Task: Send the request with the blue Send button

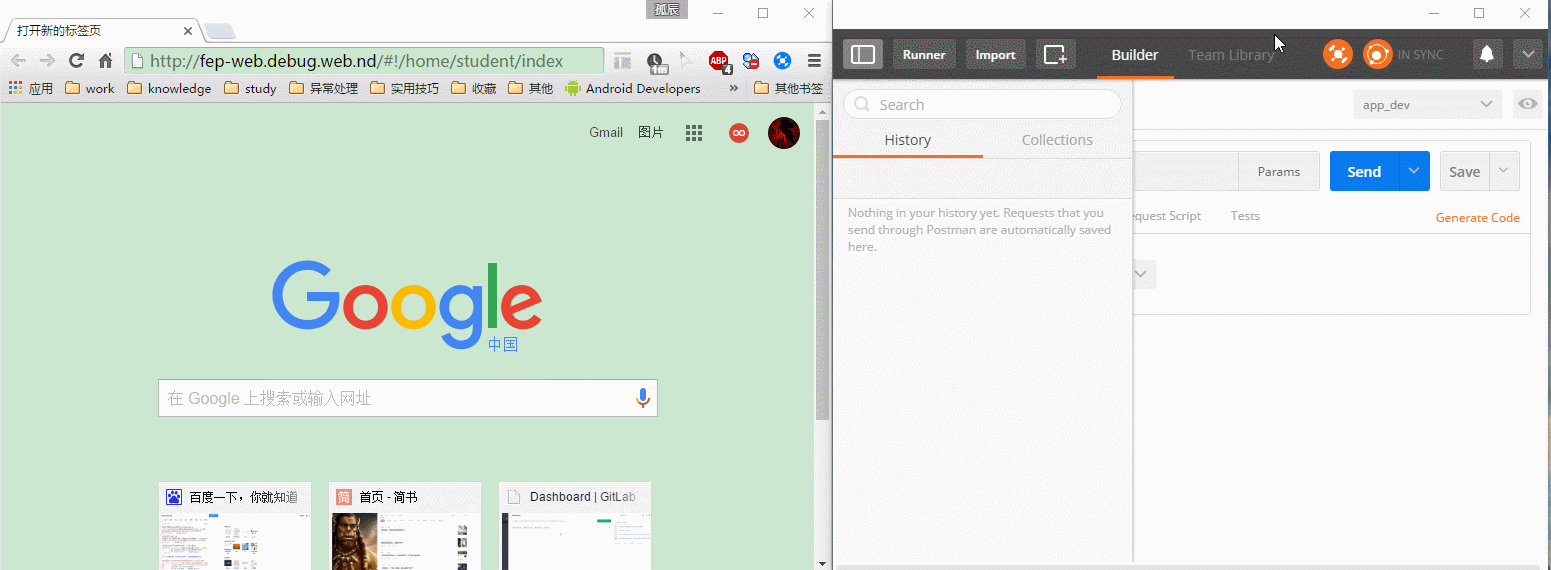Action: click(1364, 171)
